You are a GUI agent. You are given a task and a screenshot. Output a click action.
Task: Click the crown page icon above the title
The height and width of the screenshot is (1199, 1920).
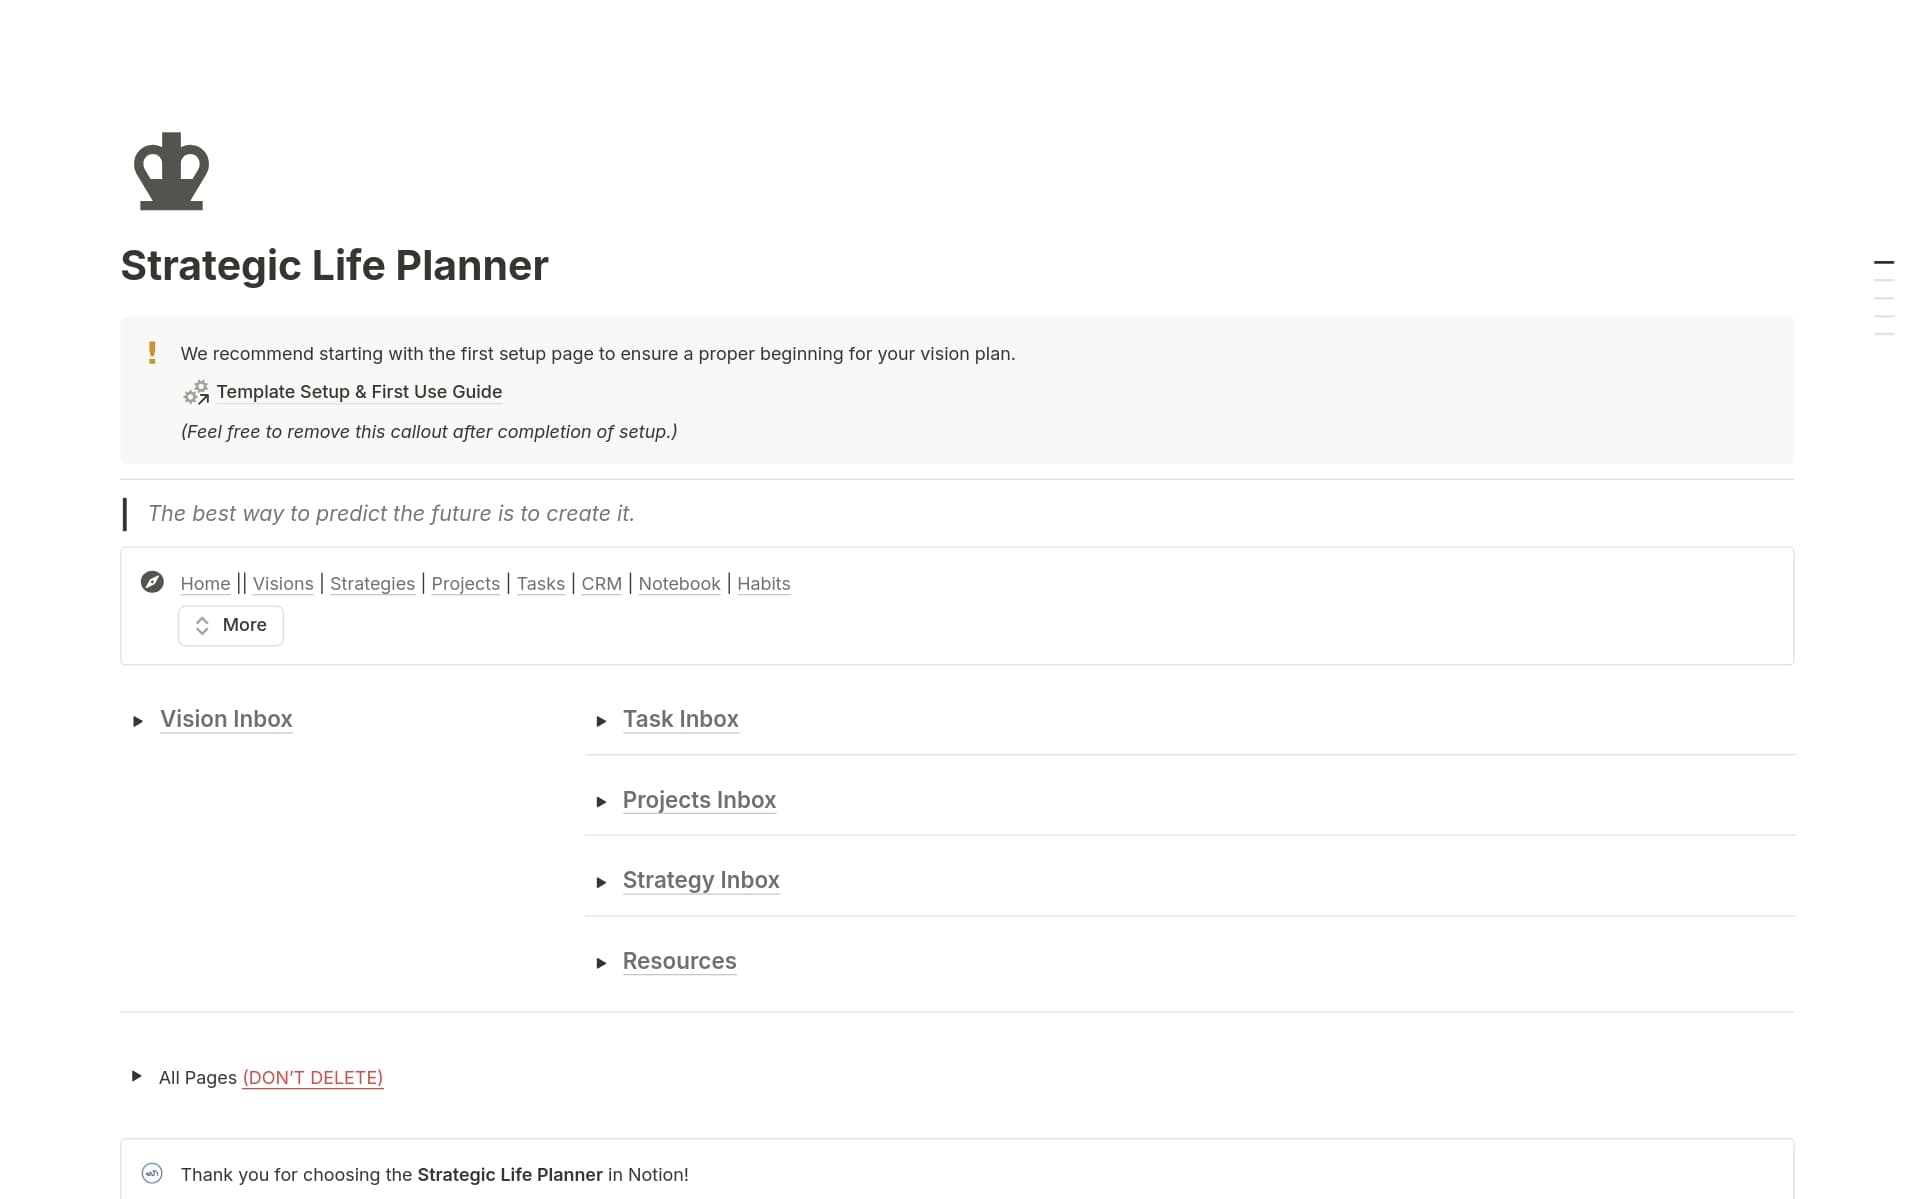click(x=171, y=171)
